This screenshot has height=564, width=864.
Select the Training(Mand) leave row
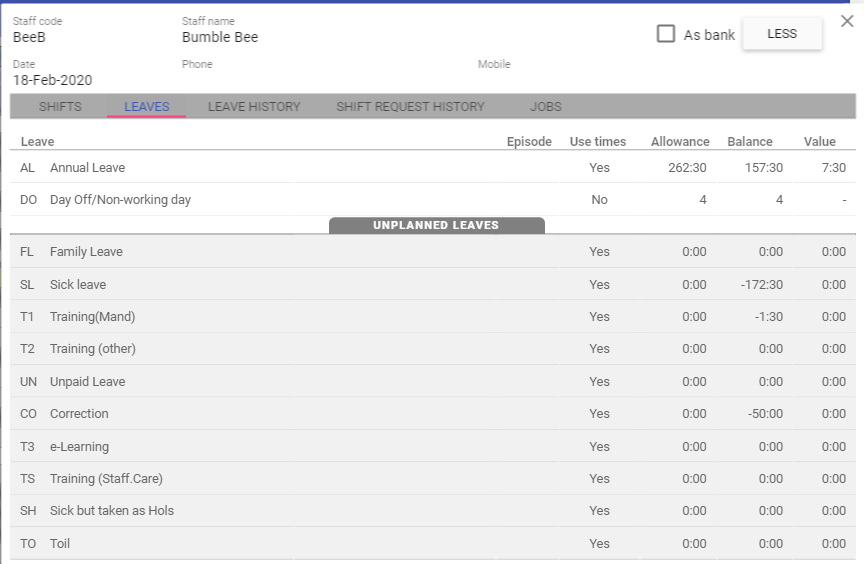92,317
